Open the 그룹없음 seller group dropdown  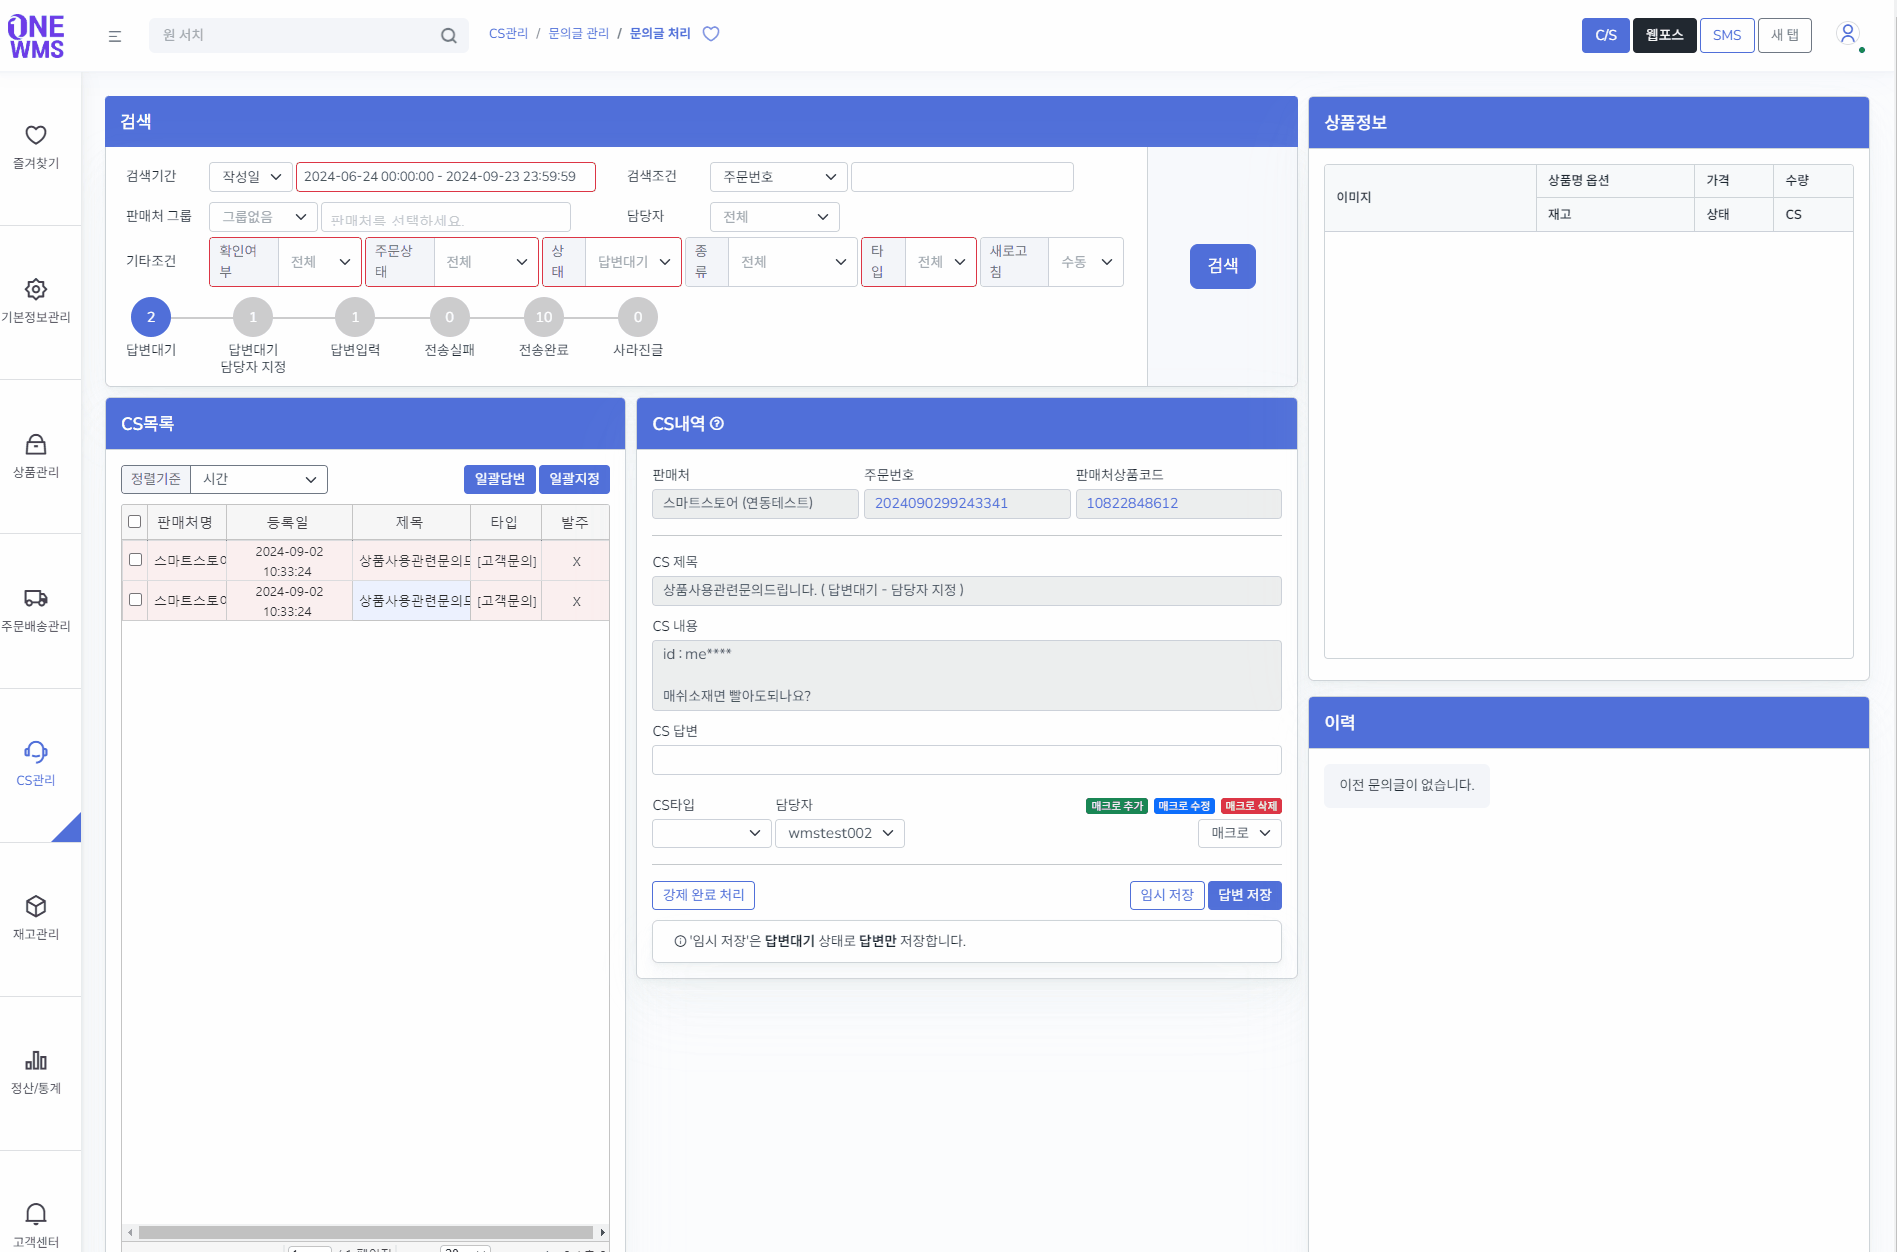point(263,217)
